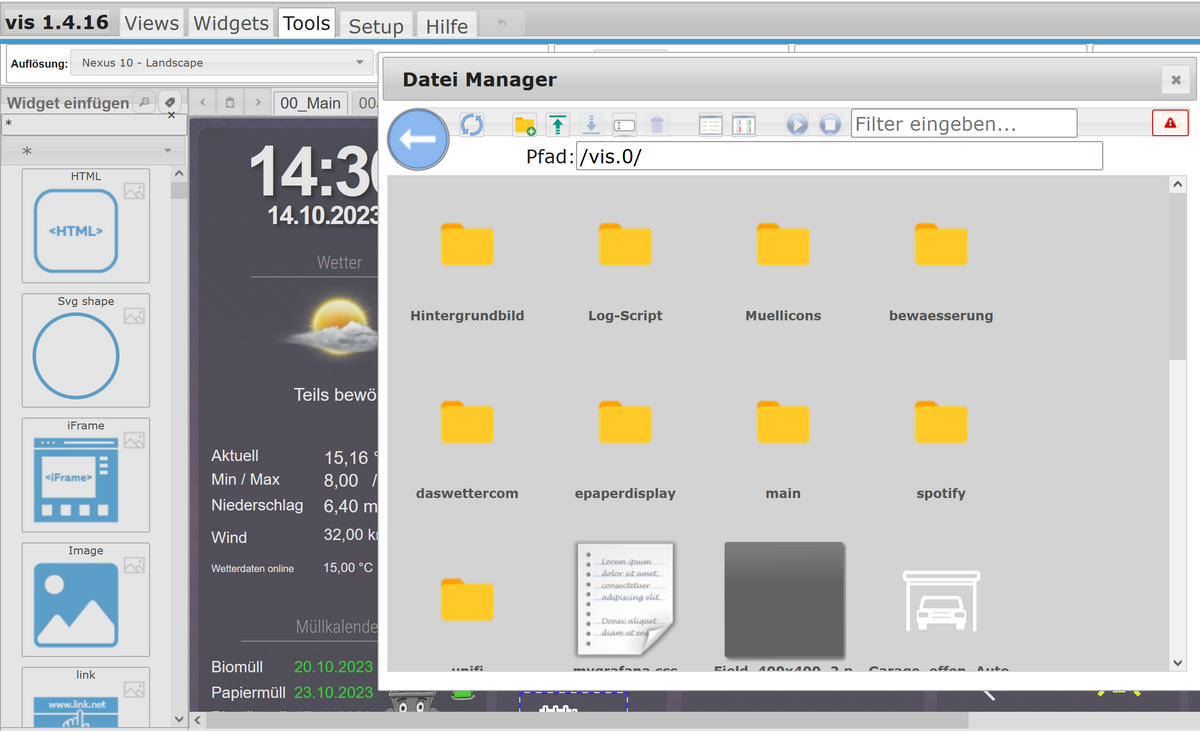Click the partly cloudy weather icon

coord(332,328)
